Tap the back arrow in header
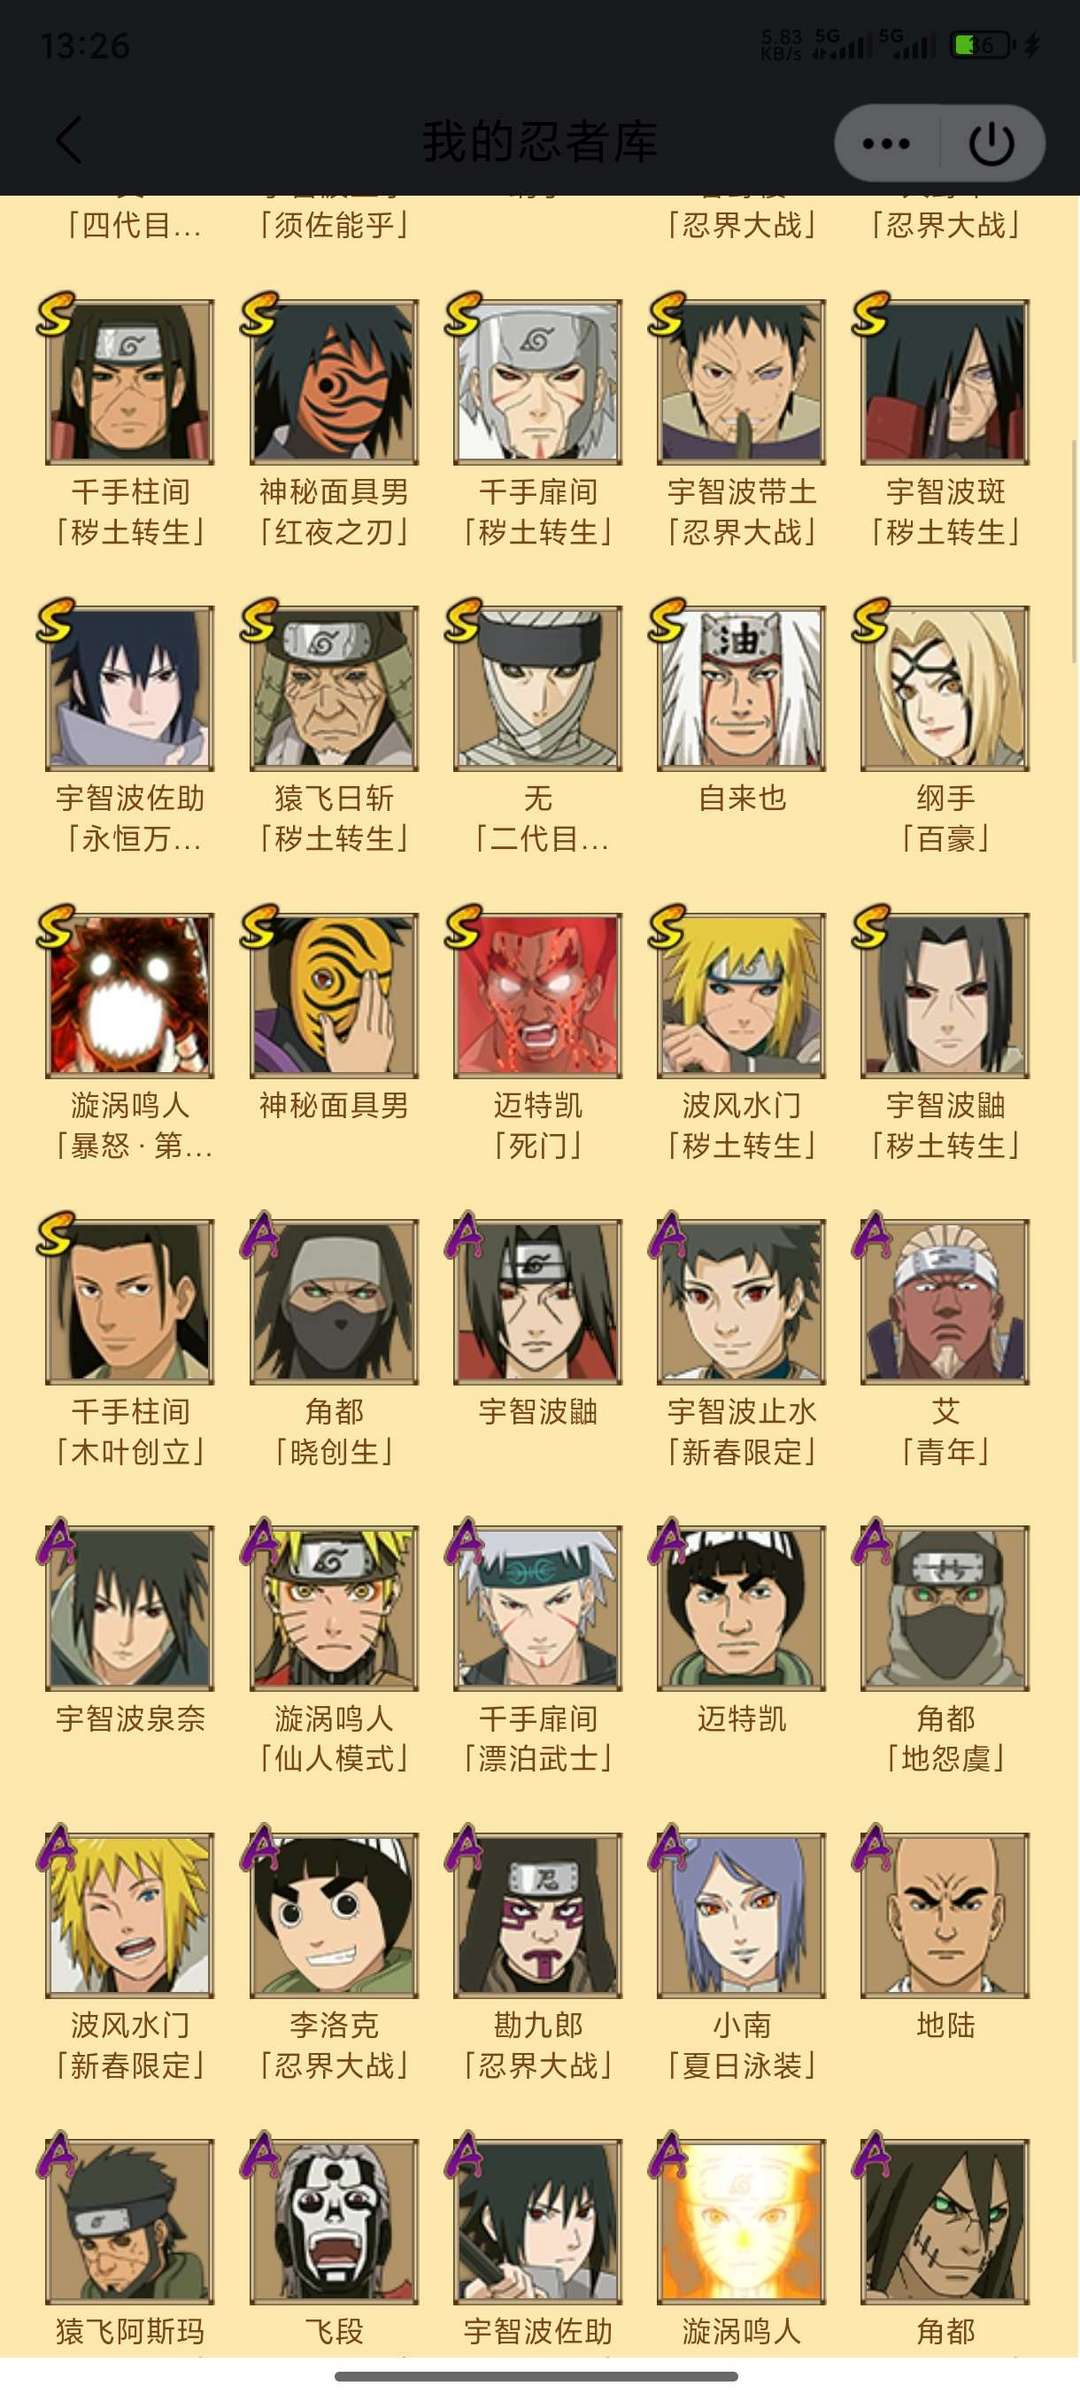Viewport: 1080px width, 2401px height. [x=68, y=141]
